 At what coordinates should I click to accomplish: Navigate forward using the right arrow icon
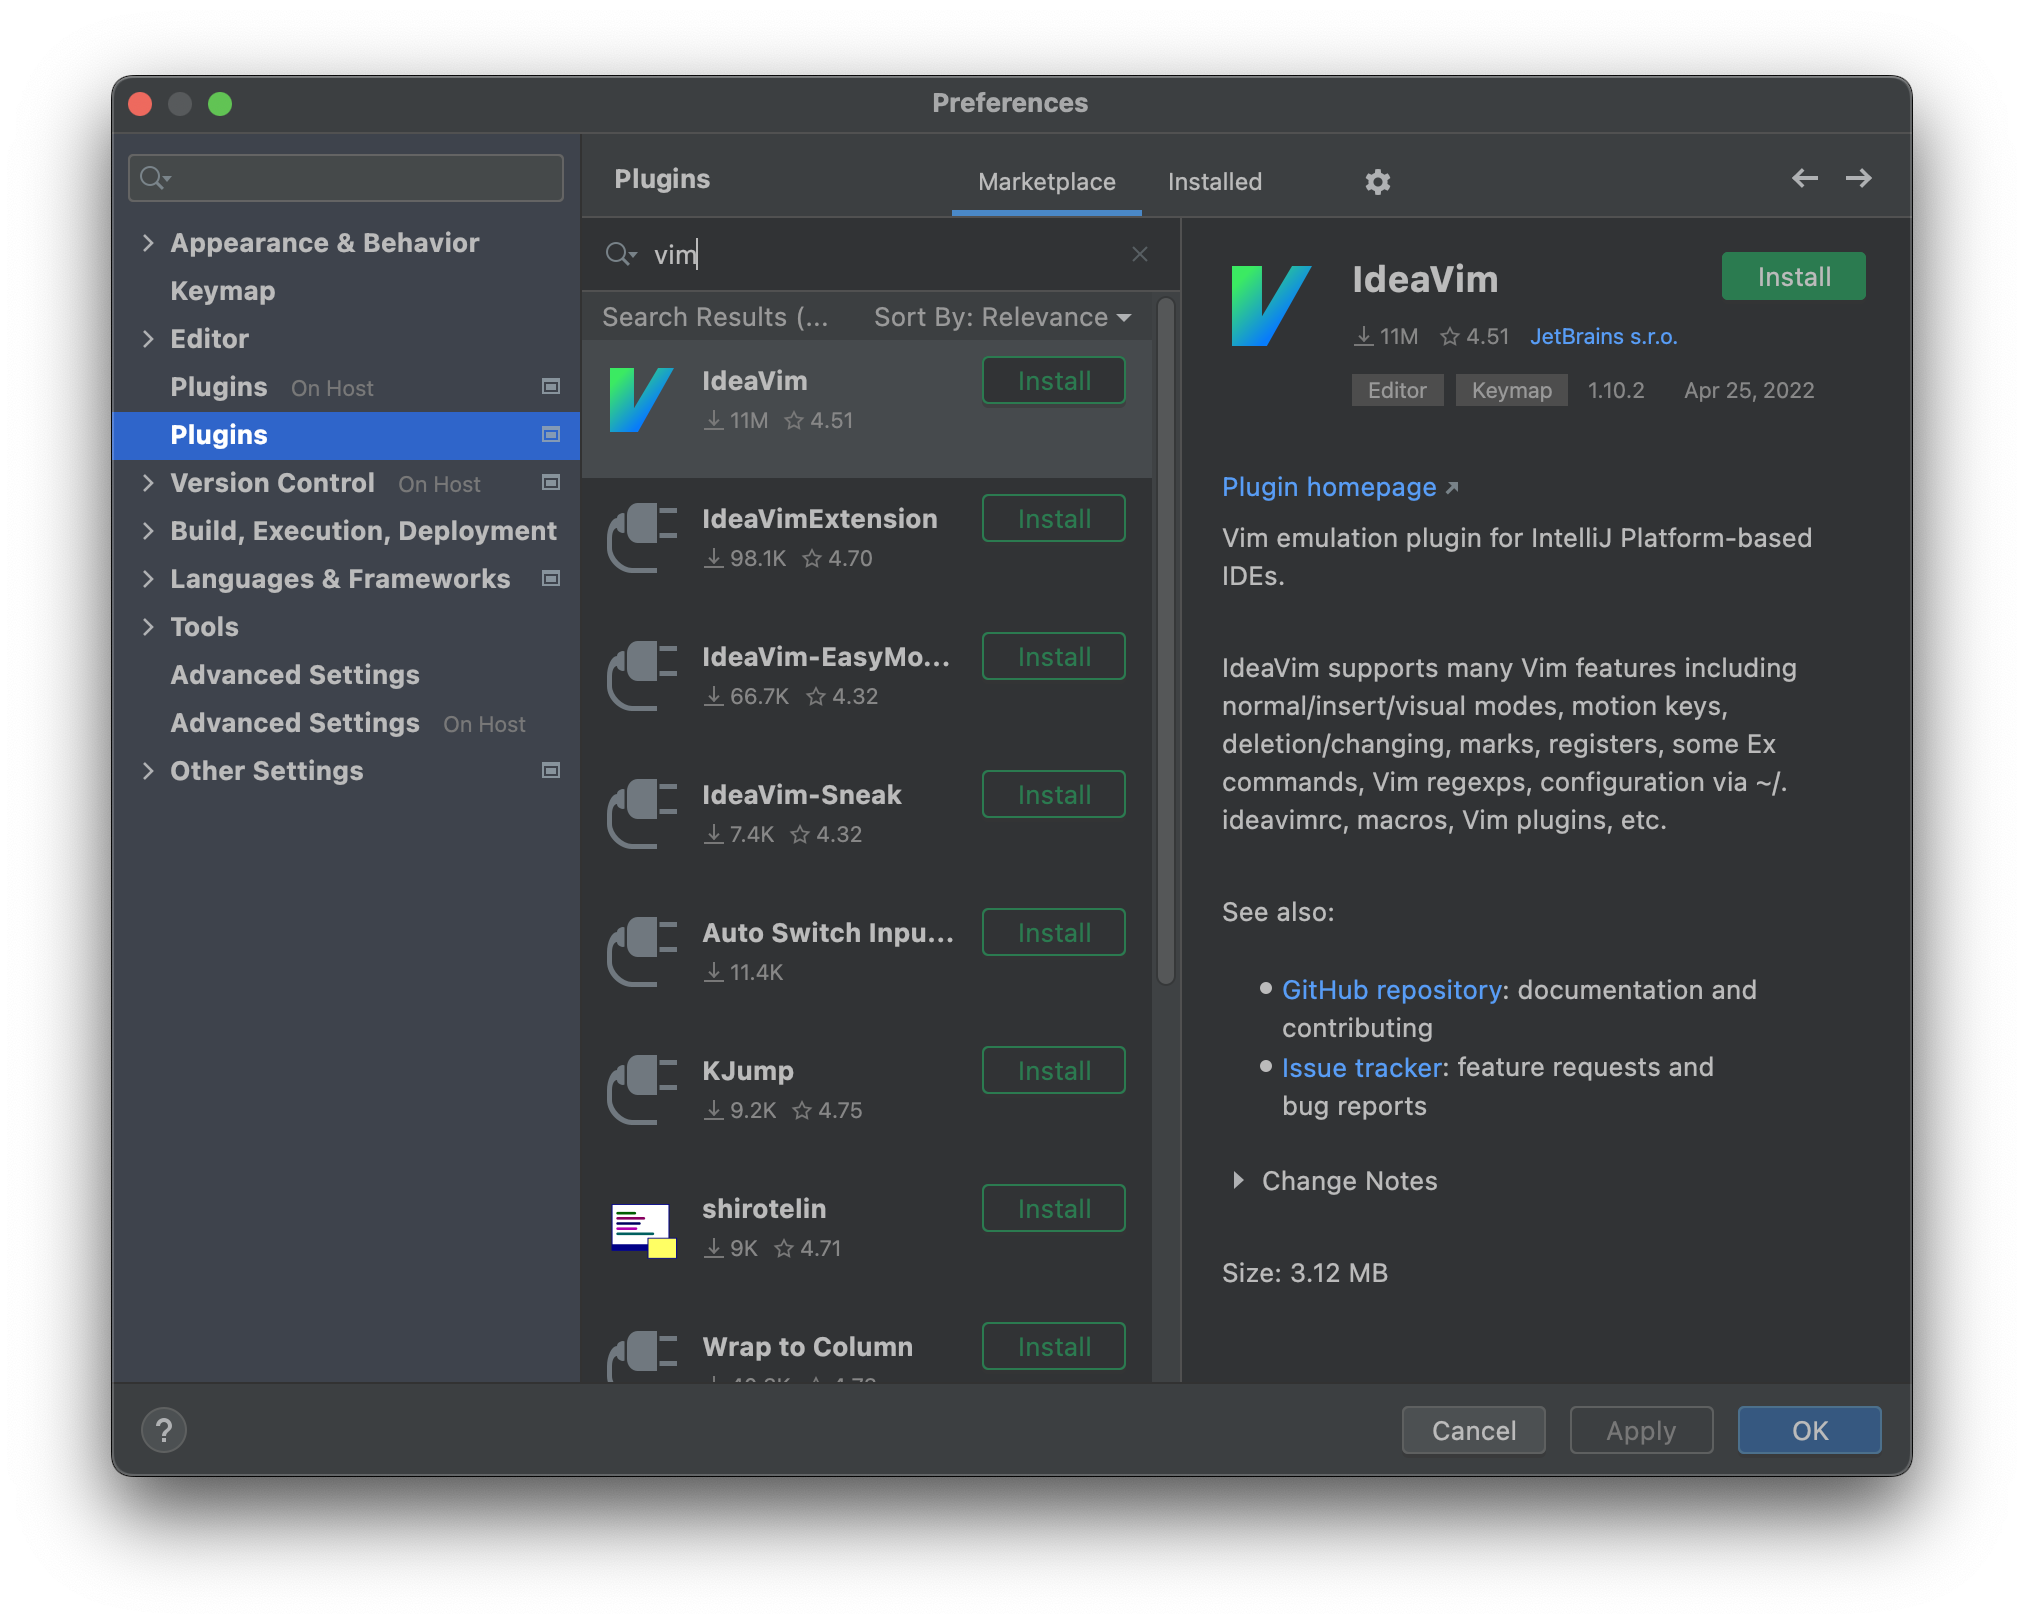coord(1858,178)
